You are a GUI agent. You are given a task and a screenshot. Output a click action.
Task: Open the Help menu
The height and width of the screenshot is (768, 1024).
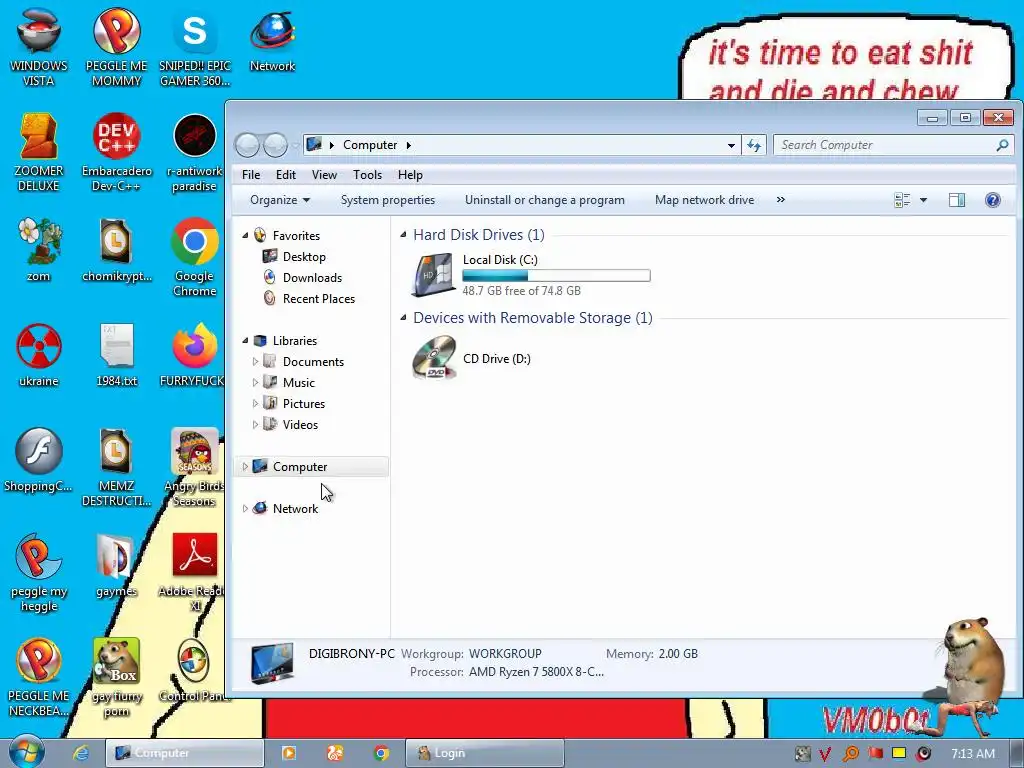point(410,175)
